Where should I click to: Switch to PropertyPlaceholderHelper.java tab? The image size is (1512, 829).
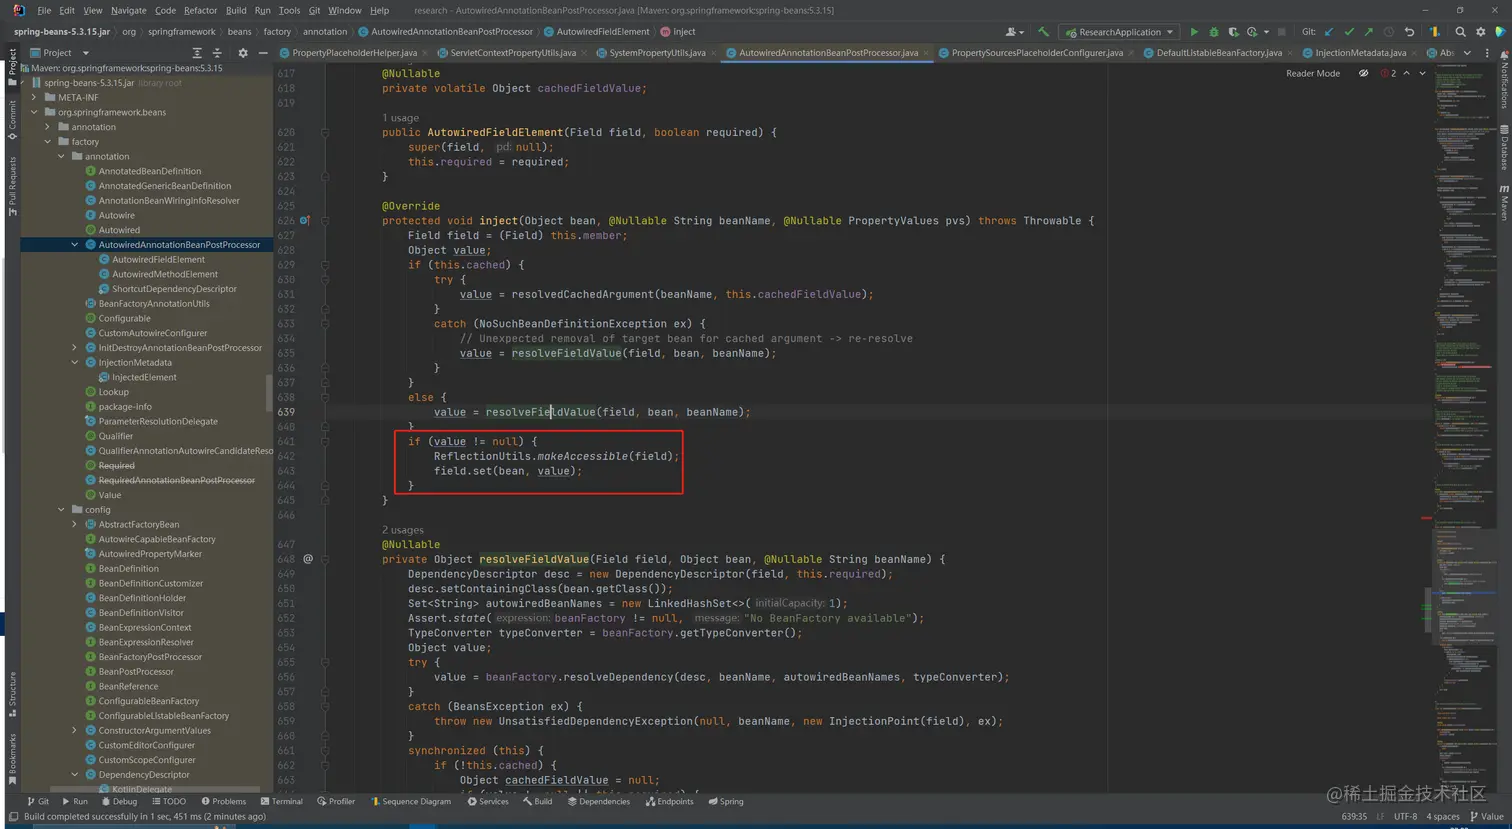coord(355,53)
